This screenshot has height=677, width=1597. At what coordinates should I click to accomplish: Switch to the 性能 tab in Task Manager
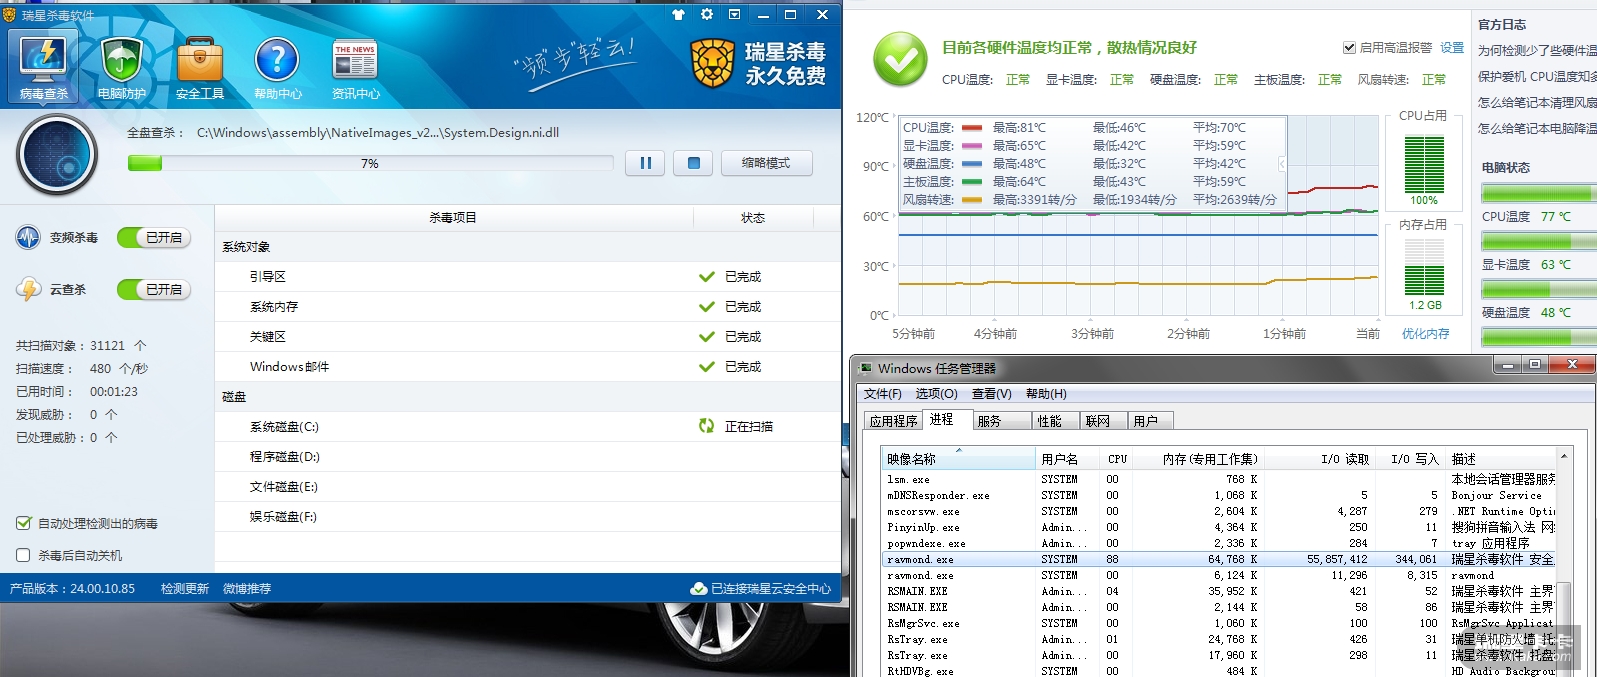tap(1050, 421)
